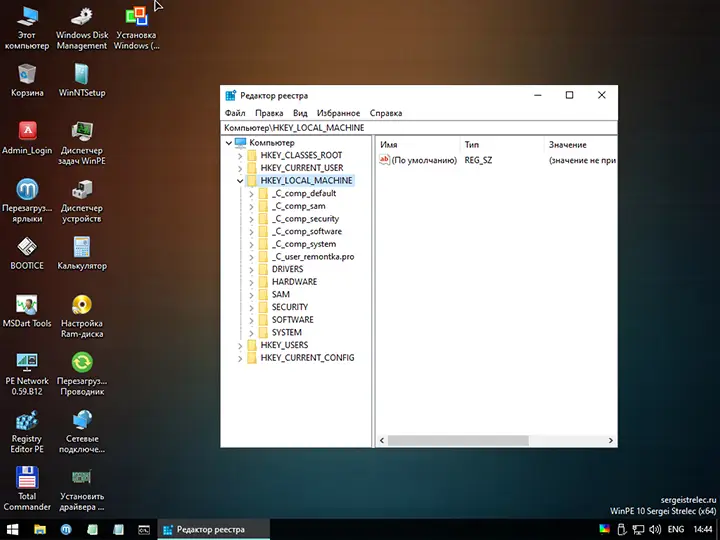Open the Настройка Ram-диска icon

click(82, 316)
